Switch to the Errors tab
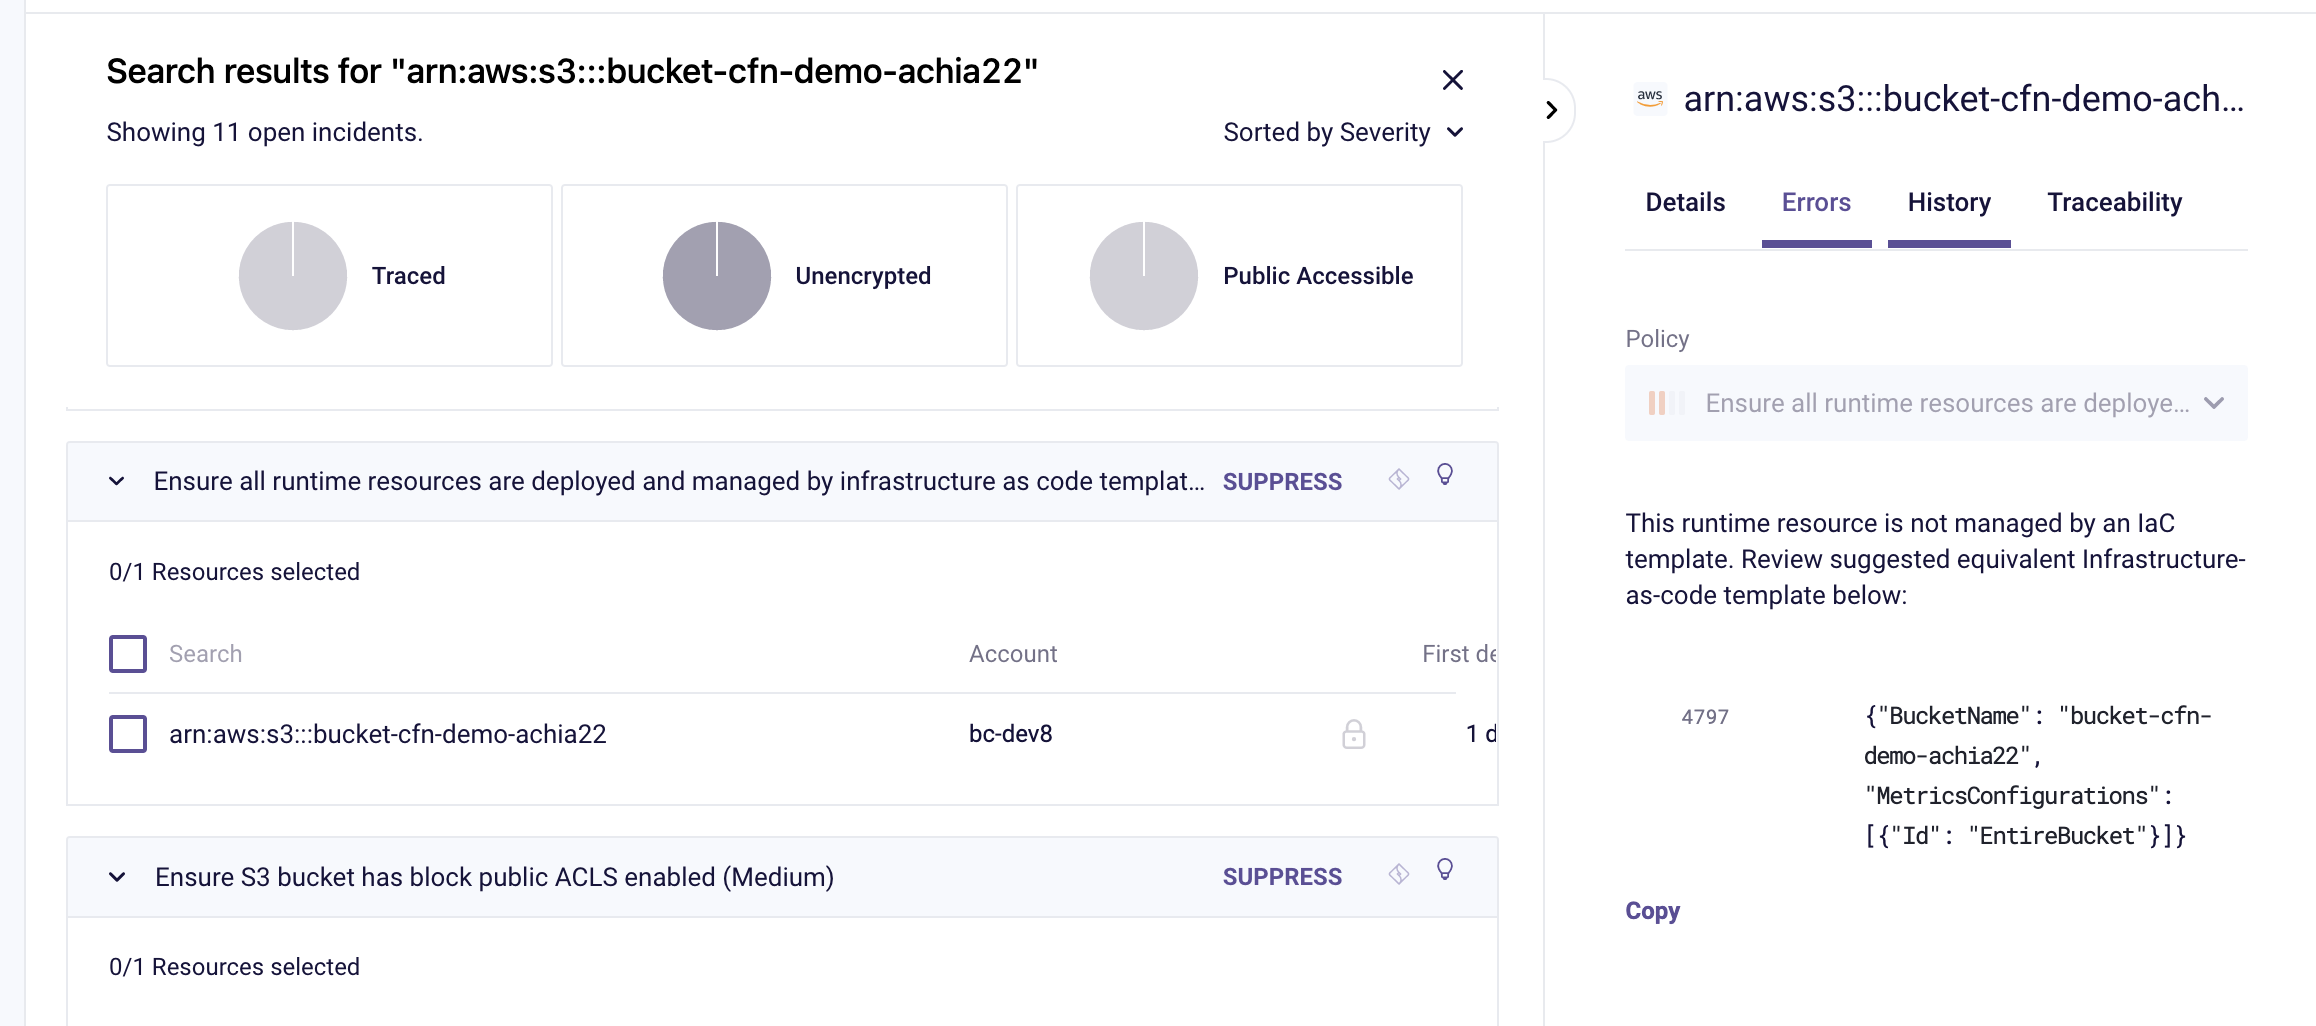2316x1026 pixels. [1816, 202]
